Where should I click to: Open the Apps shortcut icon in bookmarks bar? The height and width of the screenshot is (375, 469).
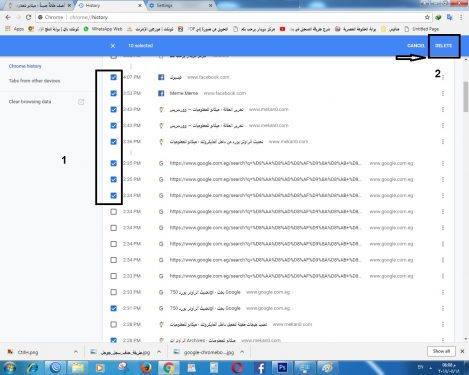coord(8,29)
